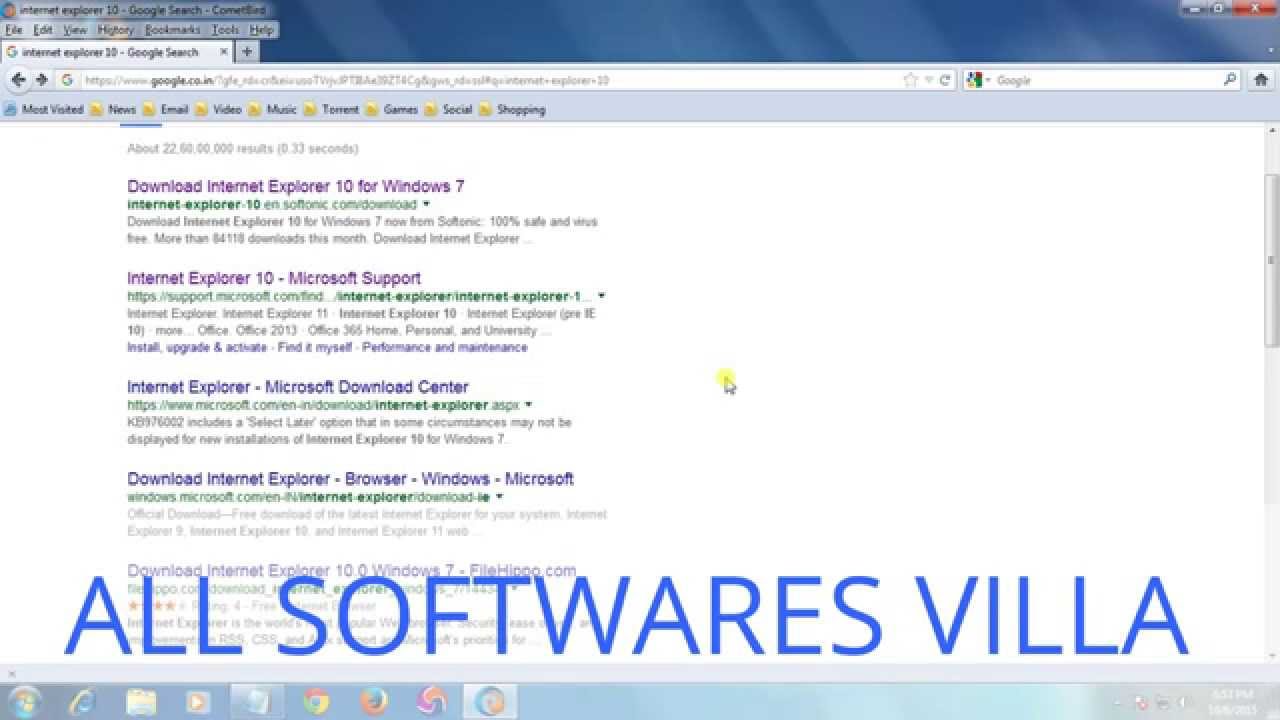This screenshot has width=1280, height=720.
Task: Reload the page with the refresh icon
Action: point(945,80)
